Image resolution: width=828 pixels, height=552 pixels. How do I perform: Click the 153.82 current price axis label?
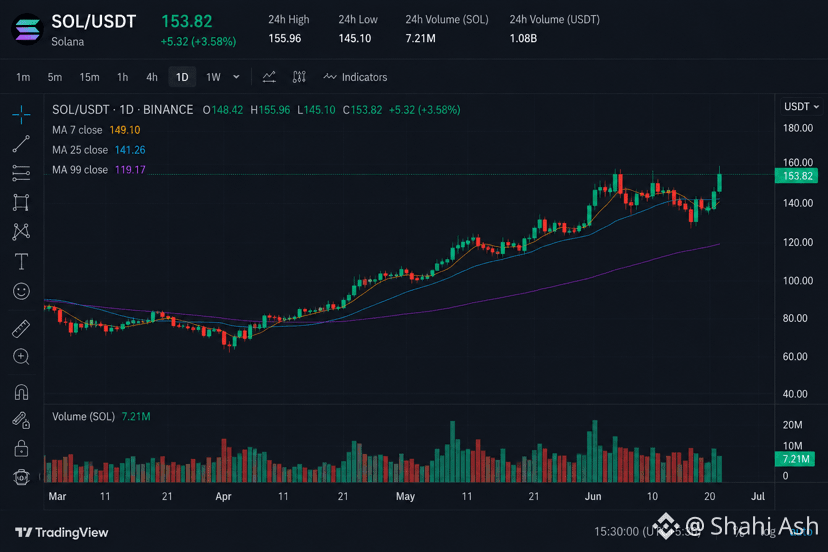tap(796, 176)
